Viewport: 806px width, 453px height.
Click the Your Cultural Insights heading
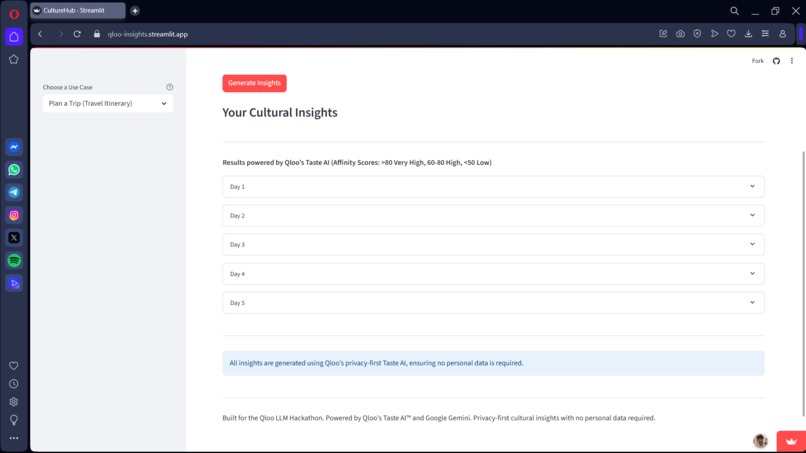tap(280, 113)
